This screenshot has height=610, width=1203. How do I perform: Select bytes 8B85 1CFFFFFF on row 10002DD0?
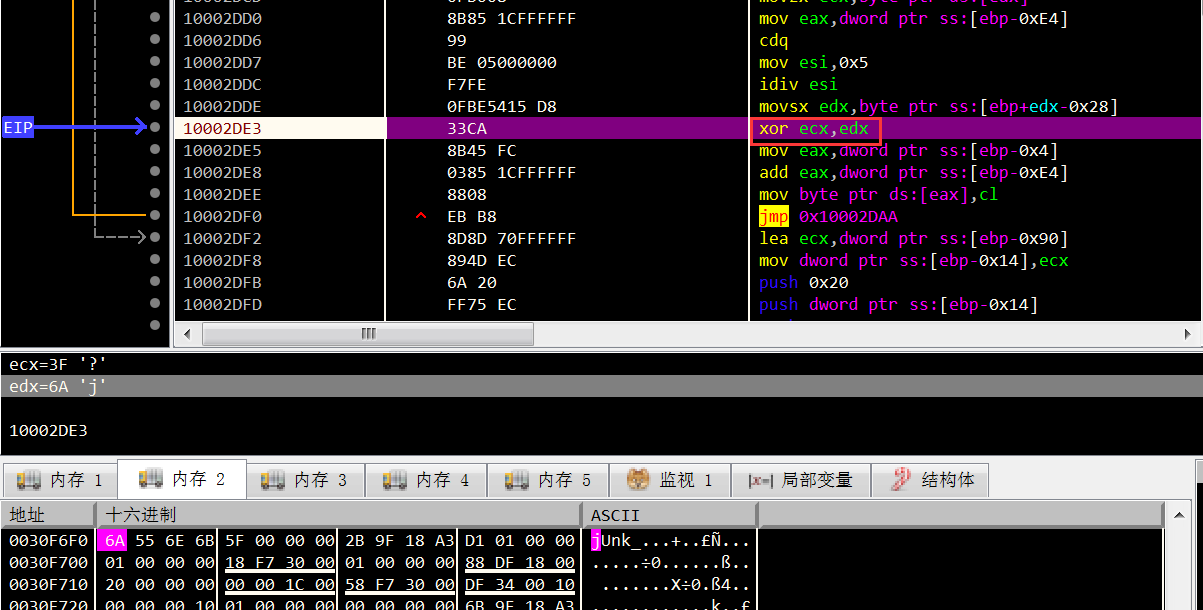[512, 18]
